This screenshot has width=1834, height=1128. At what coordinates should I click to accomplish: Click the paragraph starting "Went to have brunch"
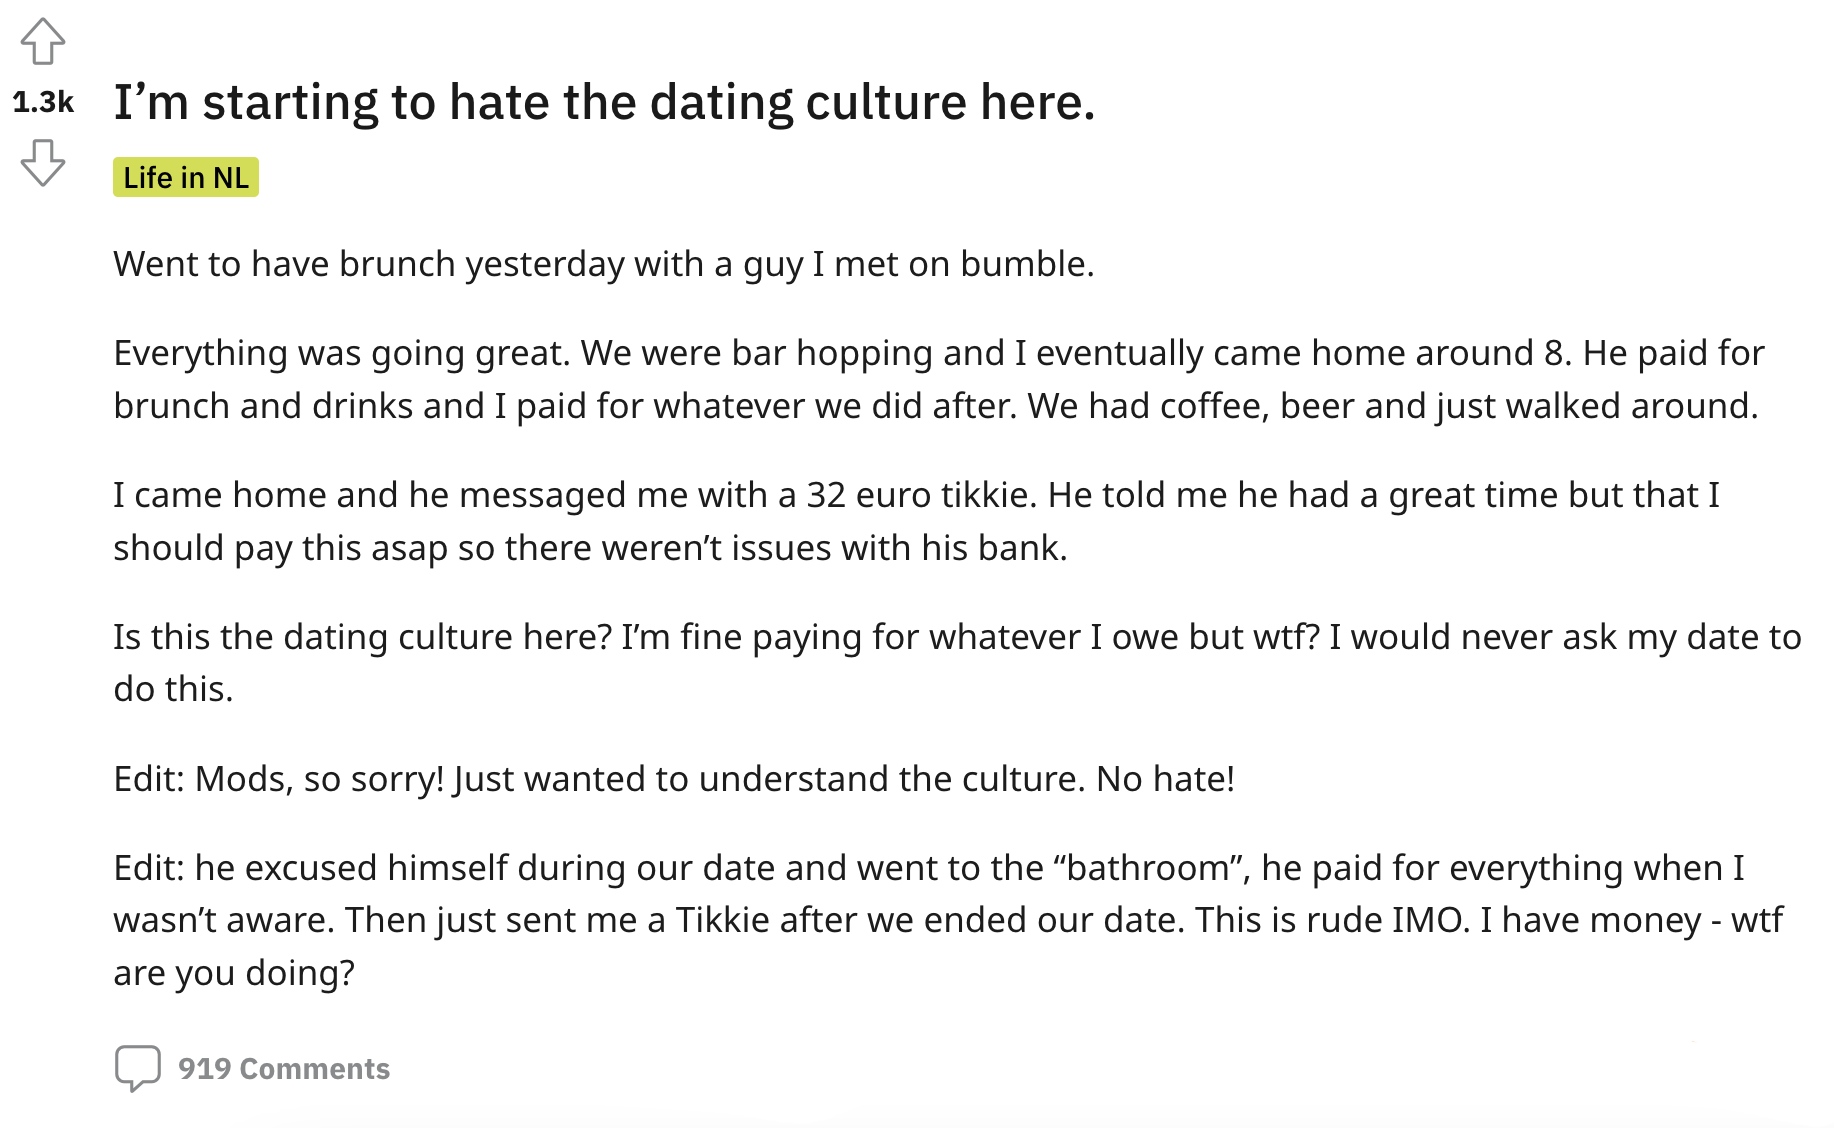click(604, 264)
